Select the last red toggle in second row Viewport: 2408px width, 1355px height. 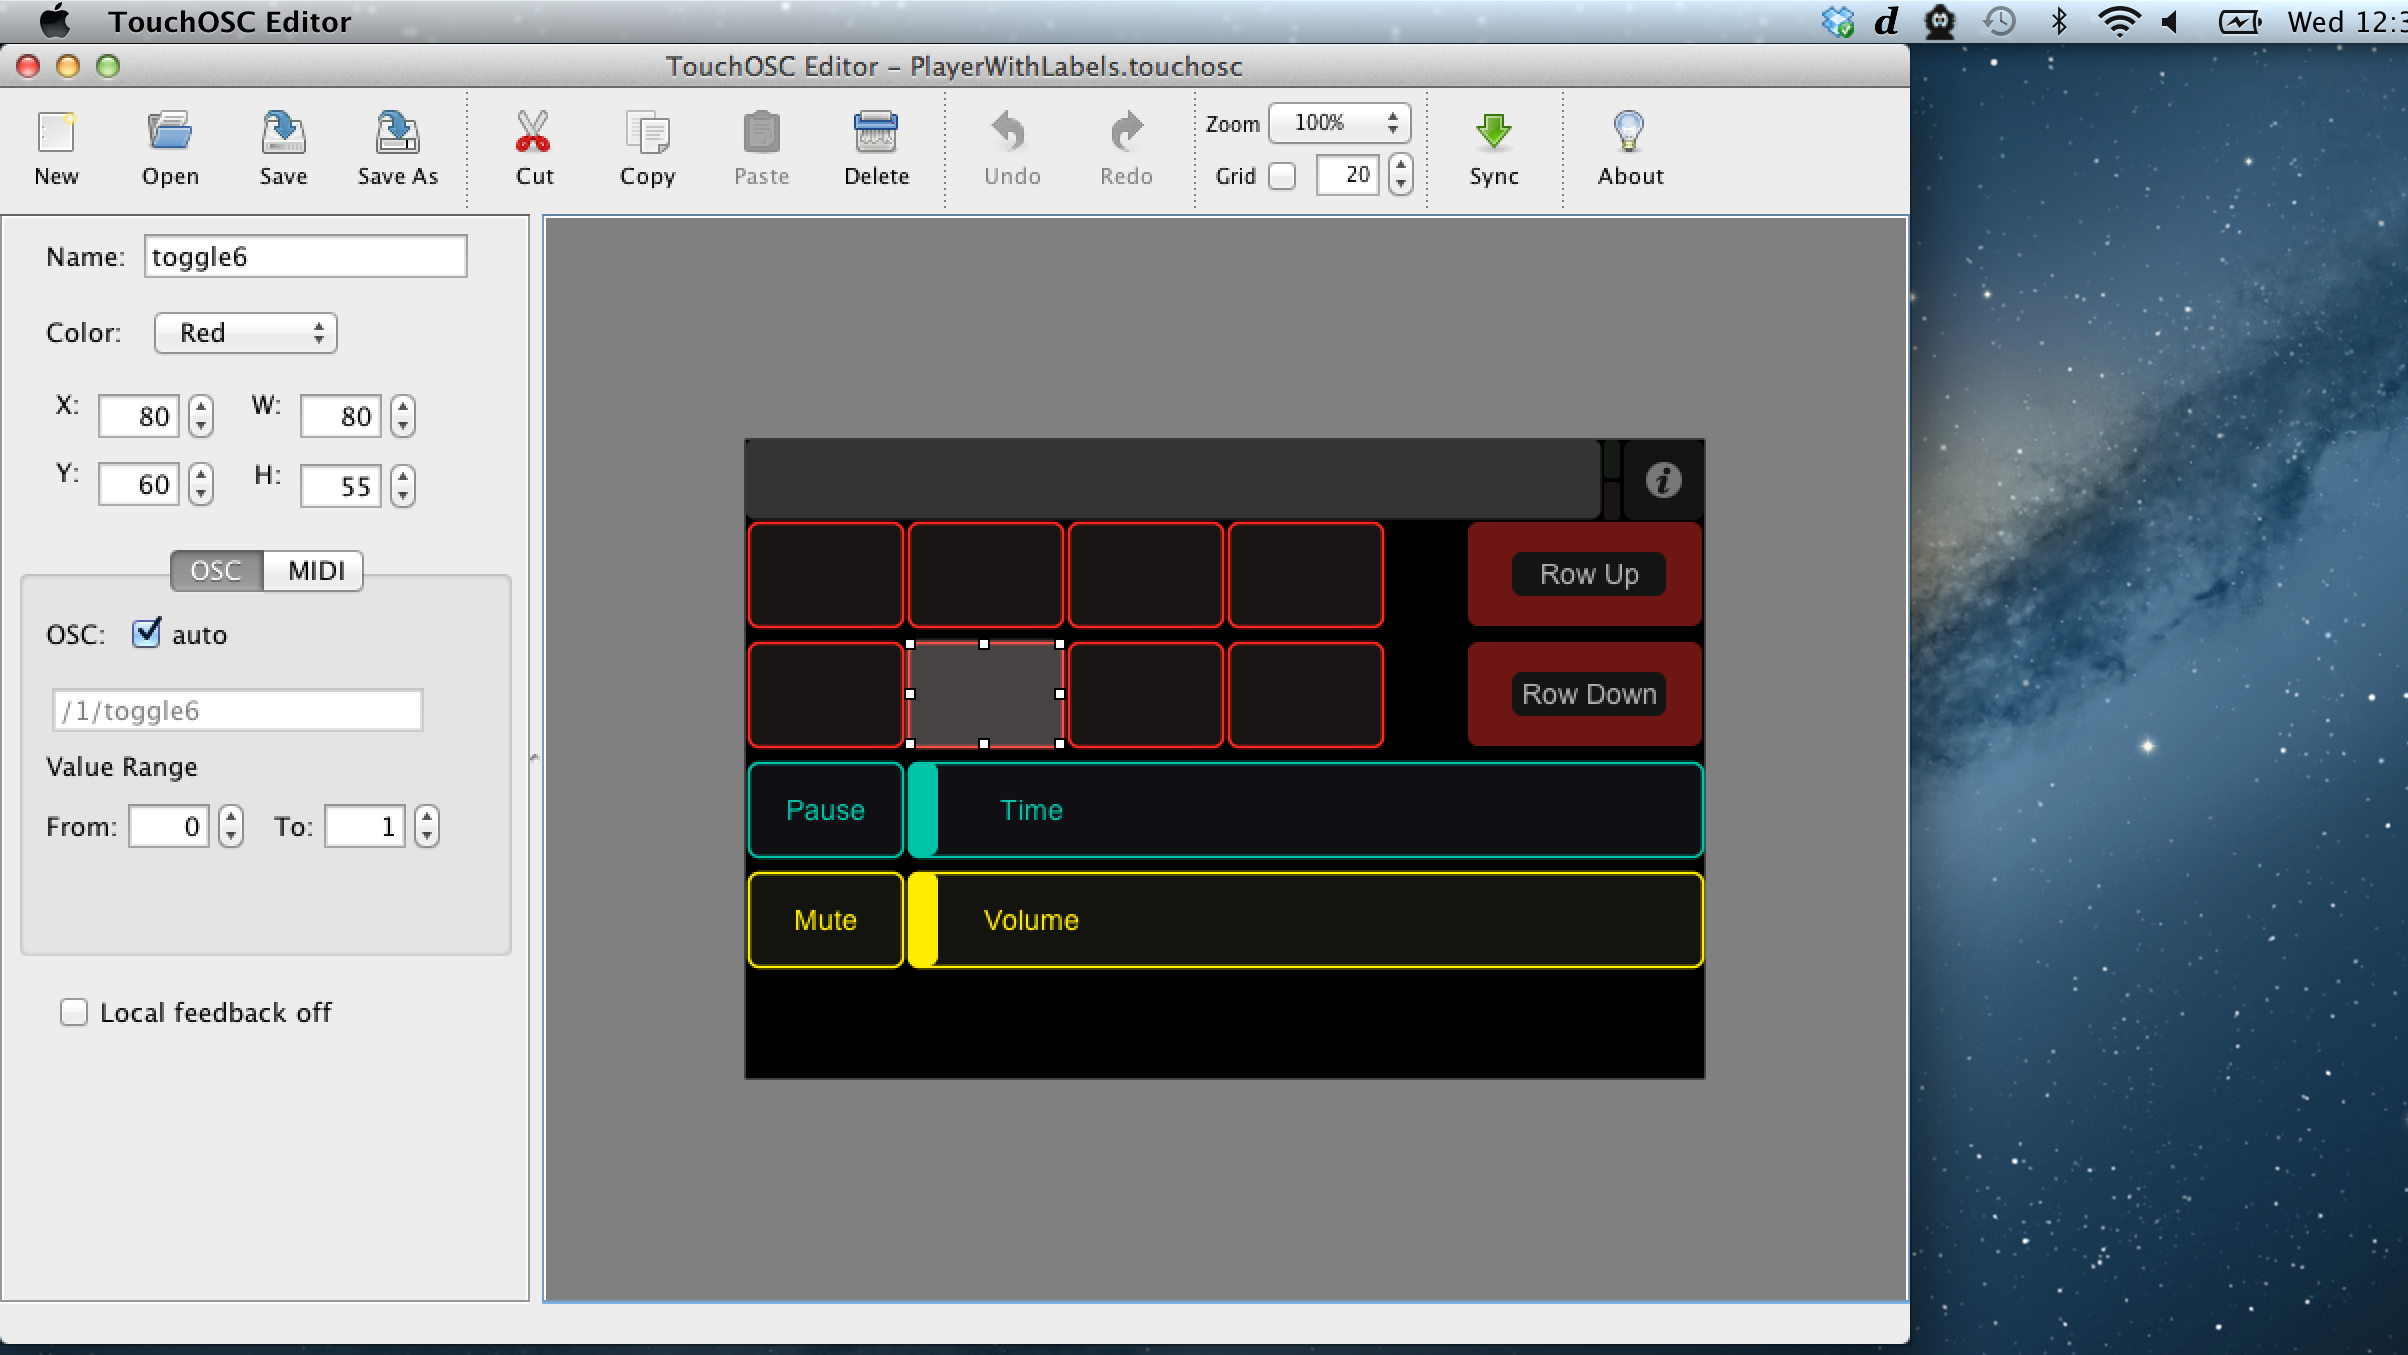[x=1306, y=695]
